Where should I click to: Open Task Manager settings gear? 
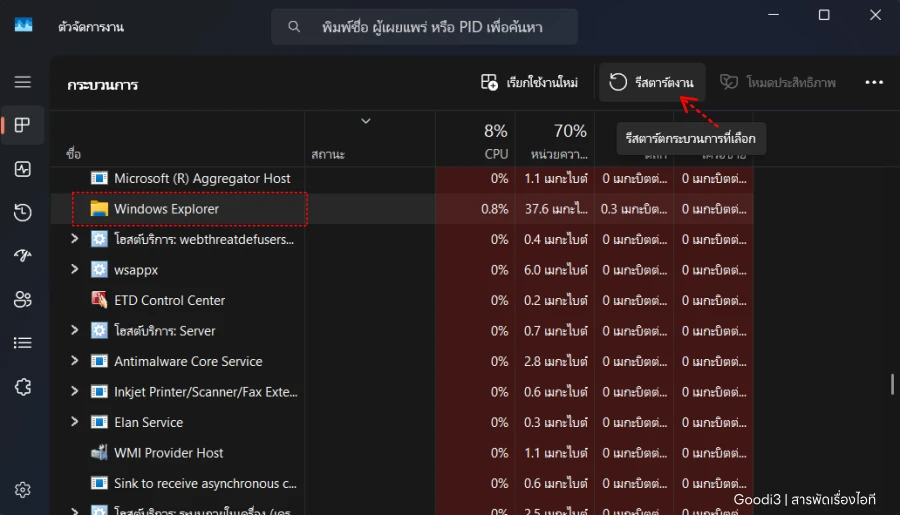pyautogui.click(x=23, y=490)
